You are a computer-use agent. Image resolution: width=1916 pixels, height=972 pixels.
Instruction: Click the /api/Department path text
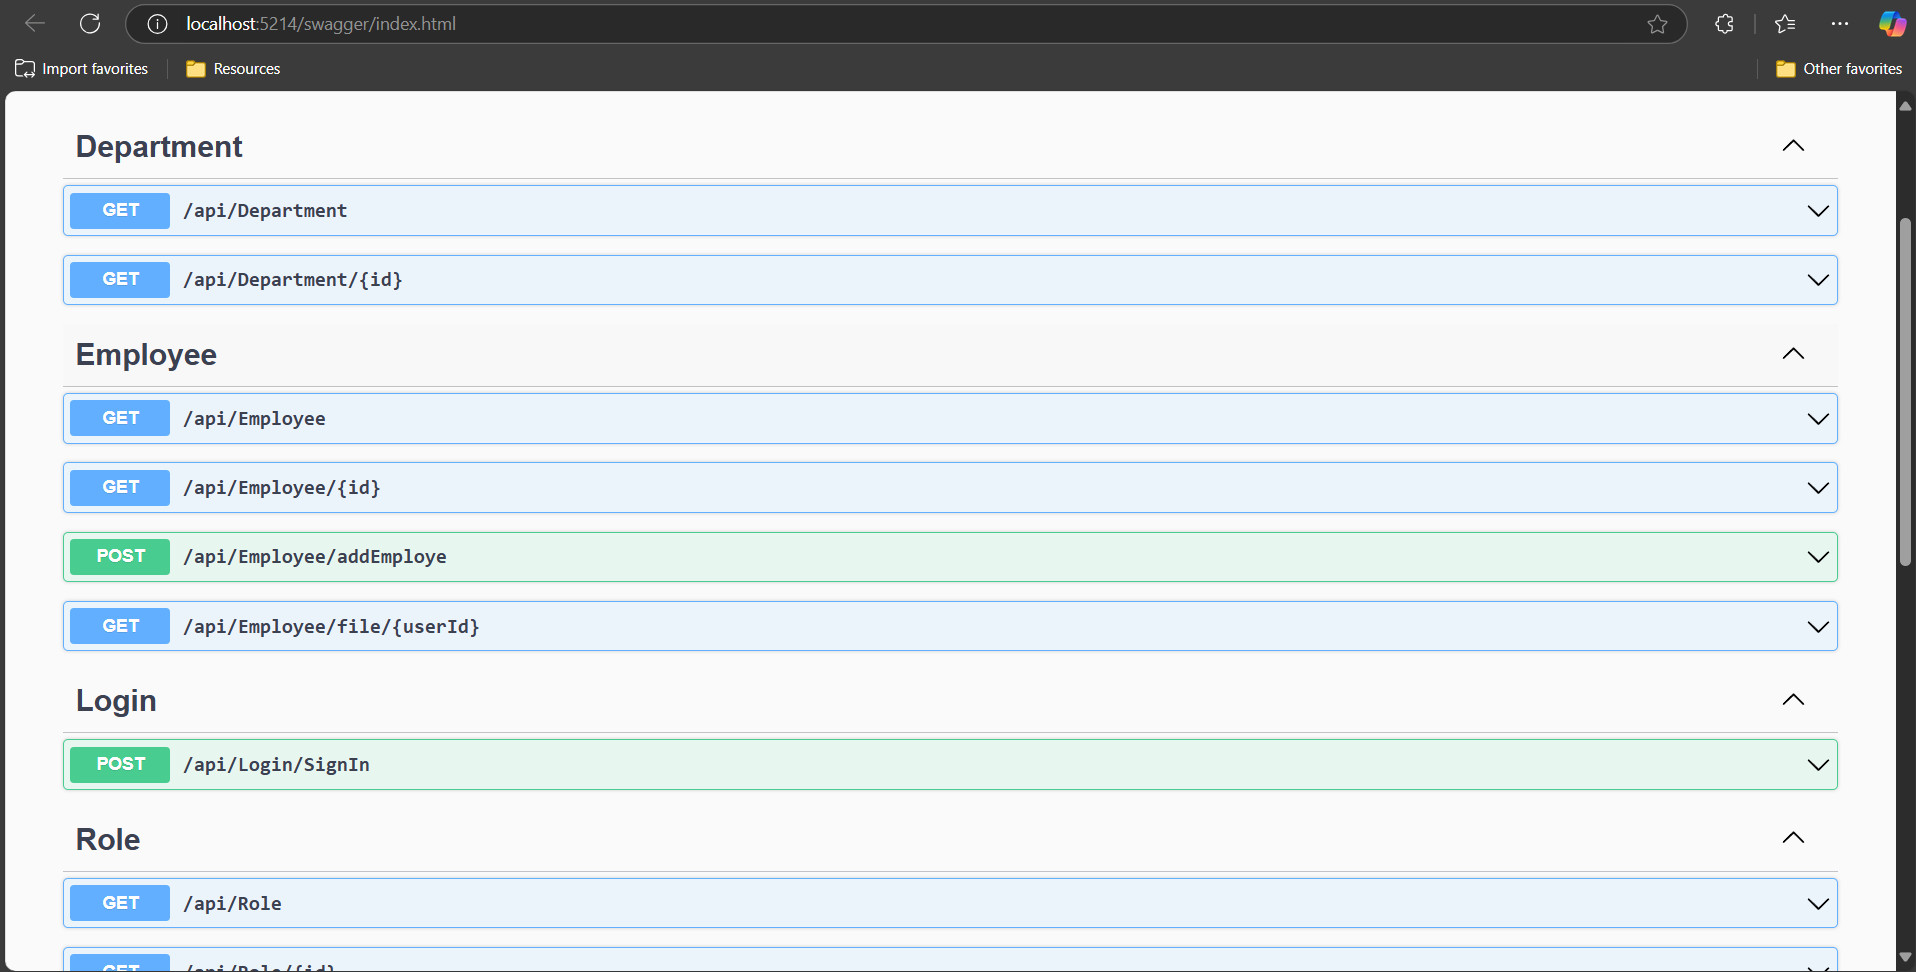click(265, 211)
